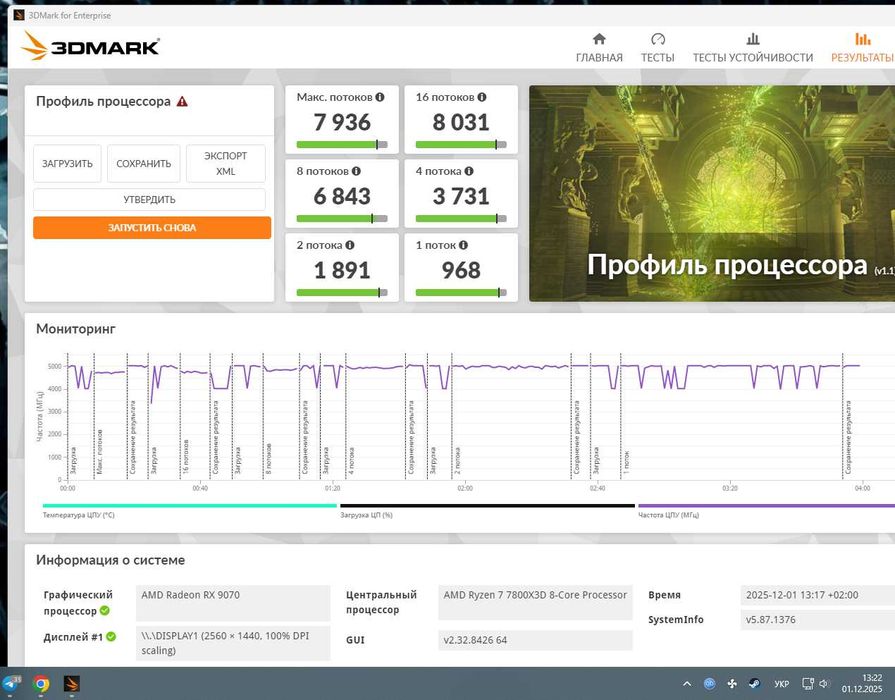Click the AMD Ryzen 7 7800X3D processor field
Viewport: 895px width, 700px height.
click(x=535, y=602)
